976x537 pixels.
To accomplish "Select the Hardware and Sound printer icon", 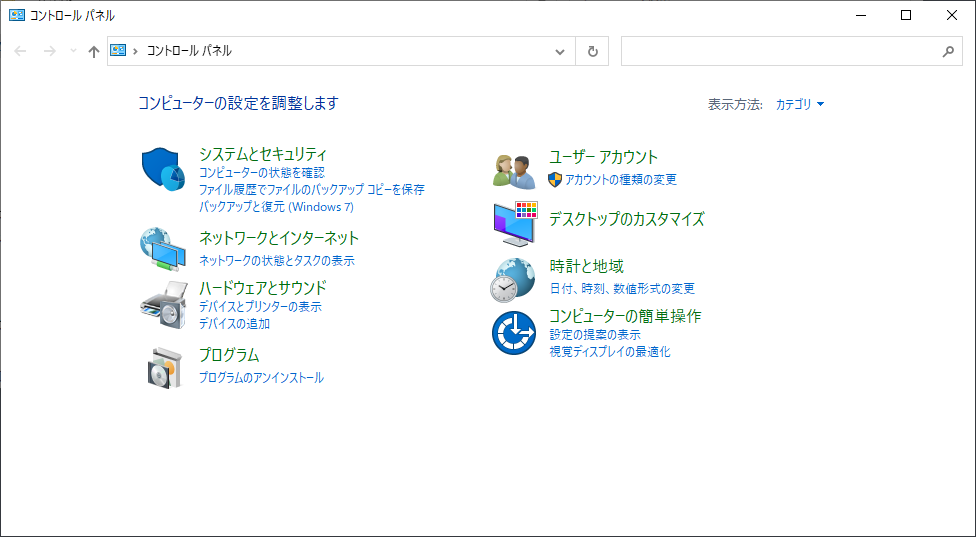I will (164, 304).
